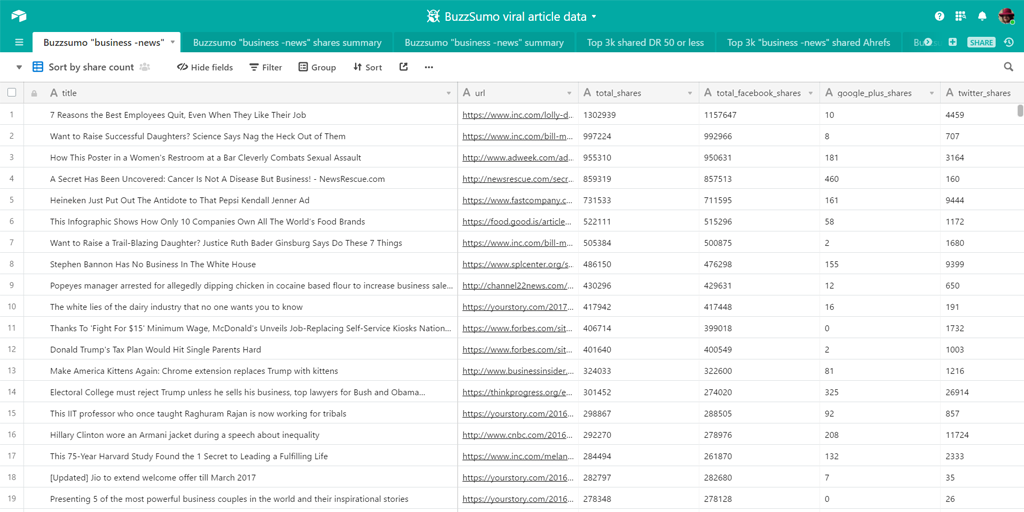Screen dimensions: 1024x512
Task: Open the Sort option
Action: click(x=368, y=67)
